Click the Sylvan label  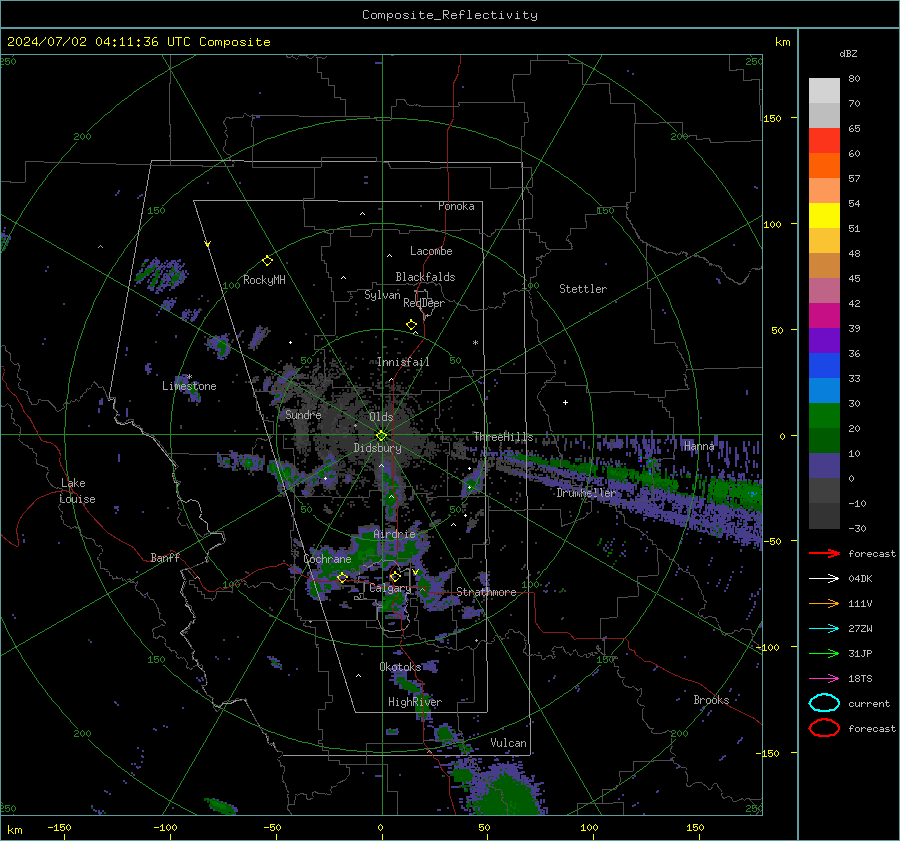click(x=382, y=295)
